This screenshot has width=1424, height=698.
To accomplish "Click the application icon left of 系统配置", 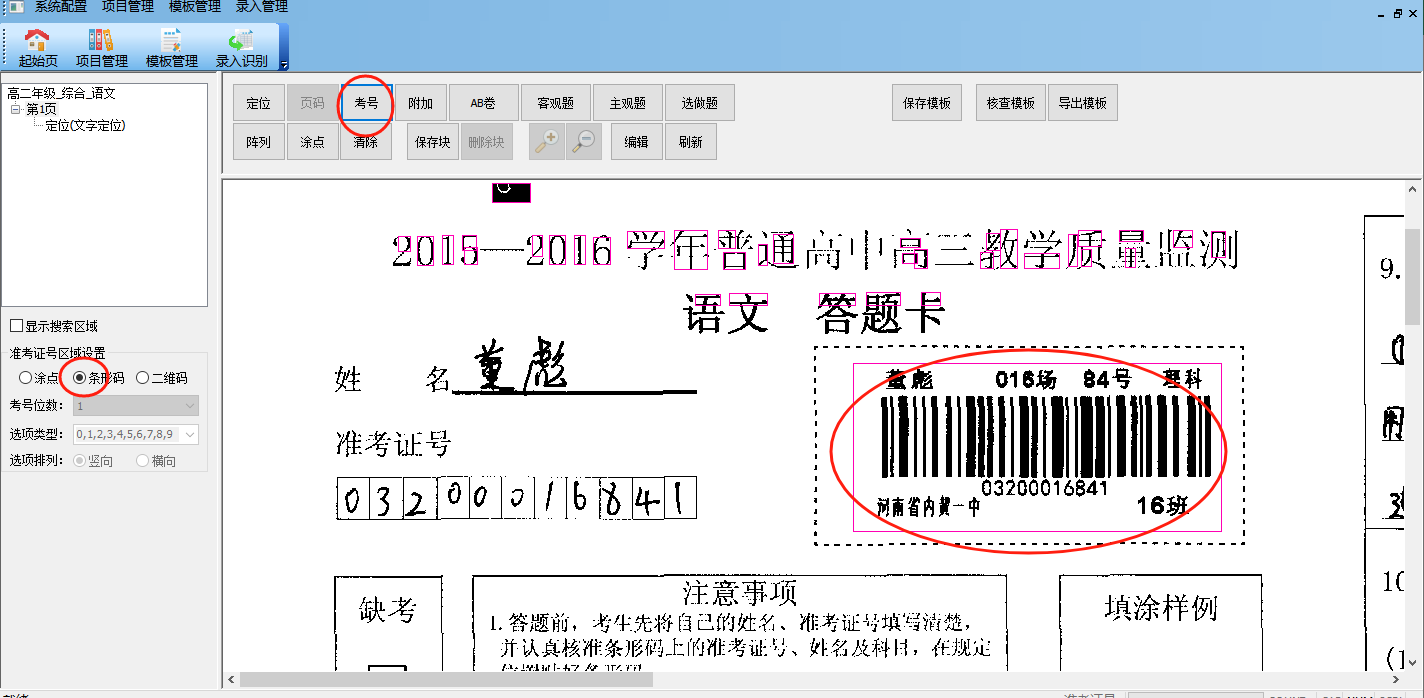I will click(x=16, y=7).
